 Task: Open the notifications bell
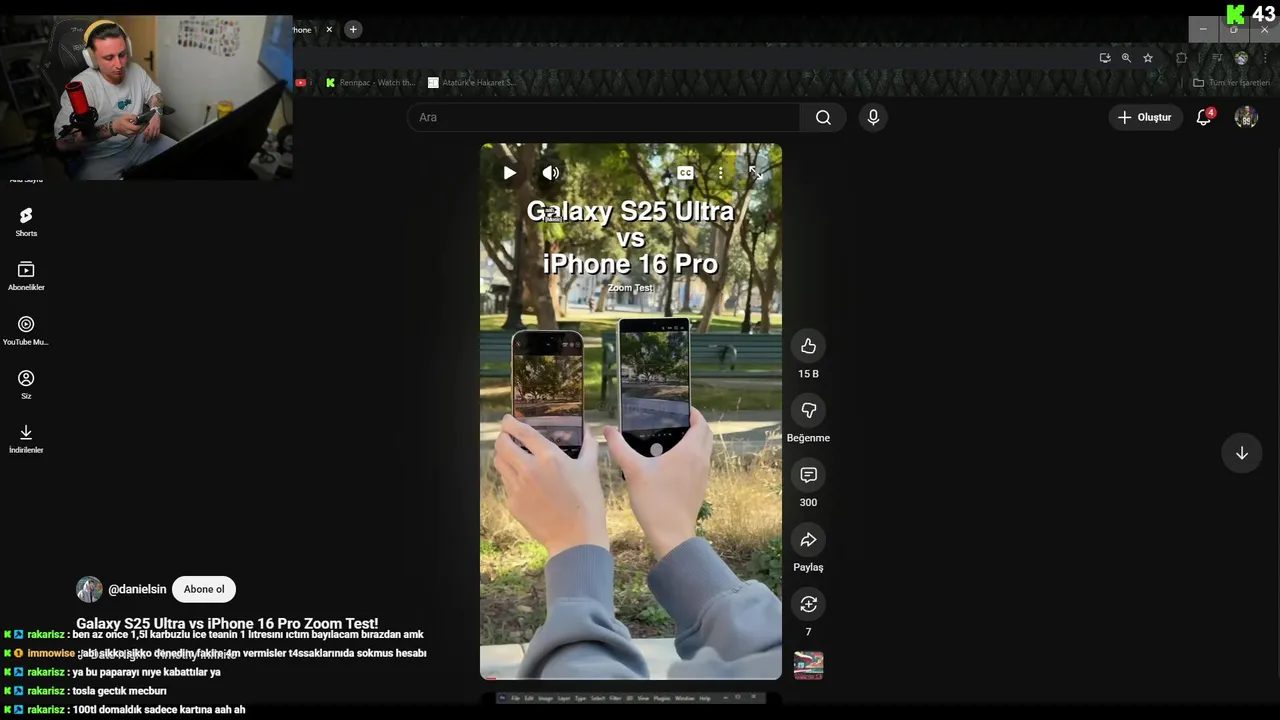tap(1204, 117)
